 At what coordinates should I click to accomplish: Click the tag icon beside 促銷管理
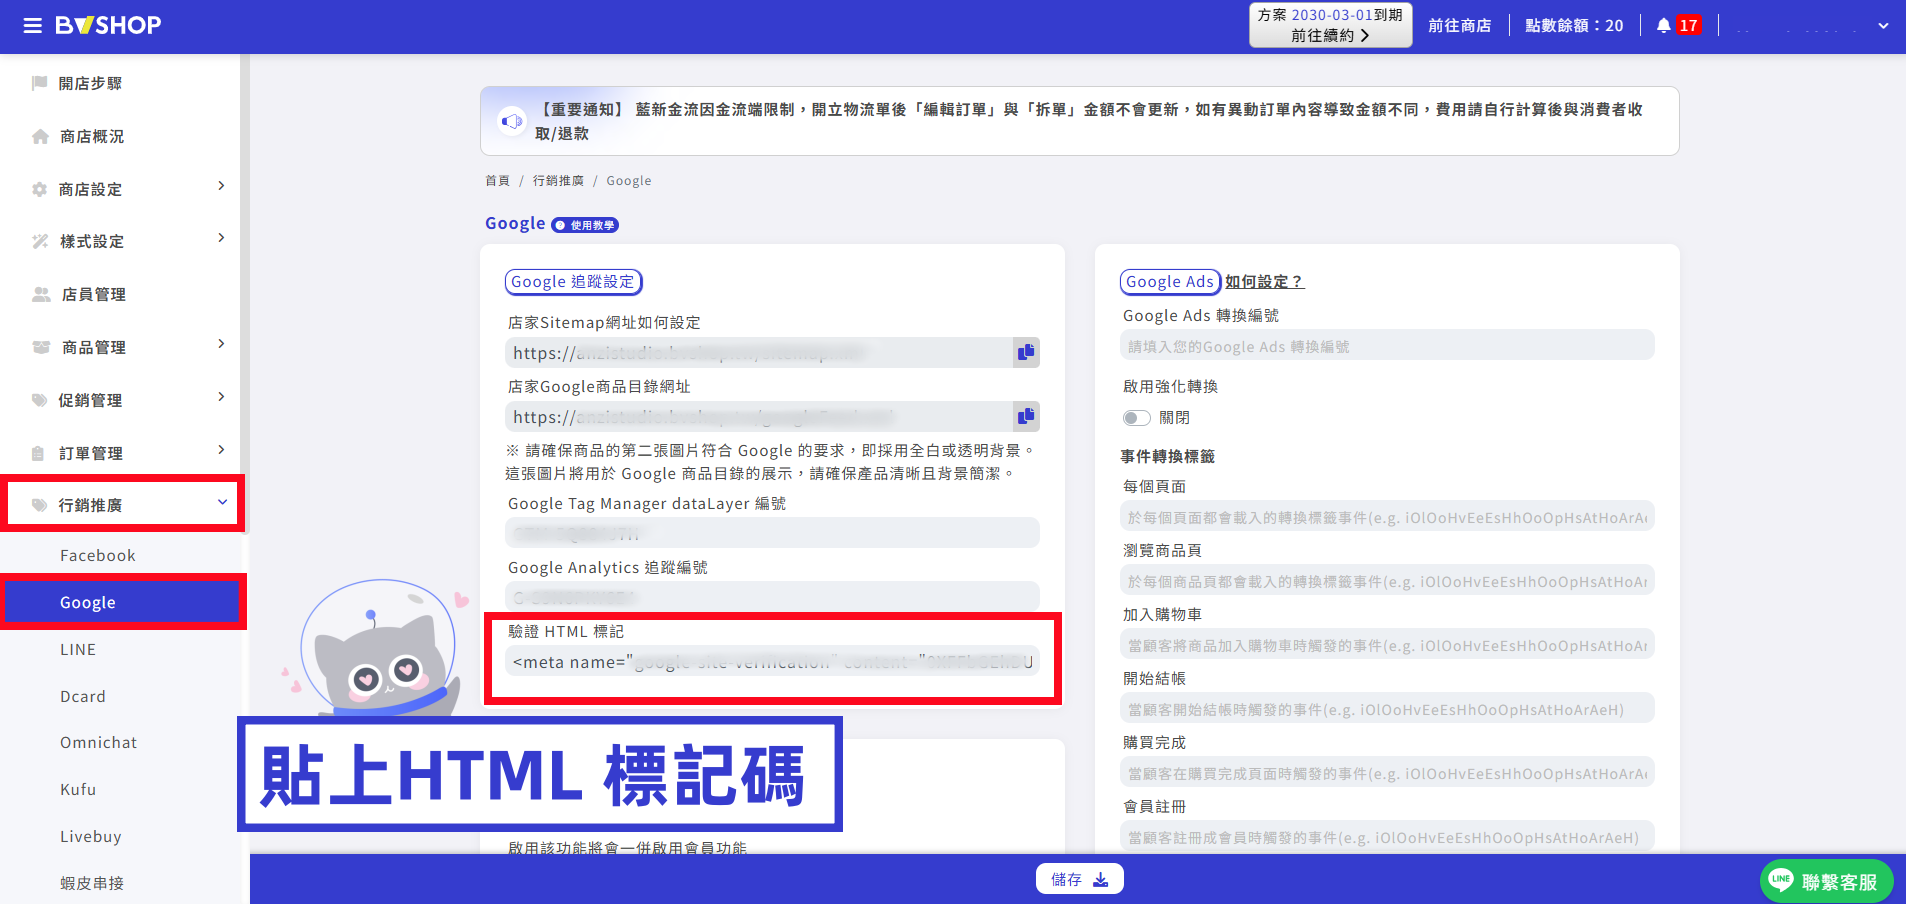click(39, 400)
